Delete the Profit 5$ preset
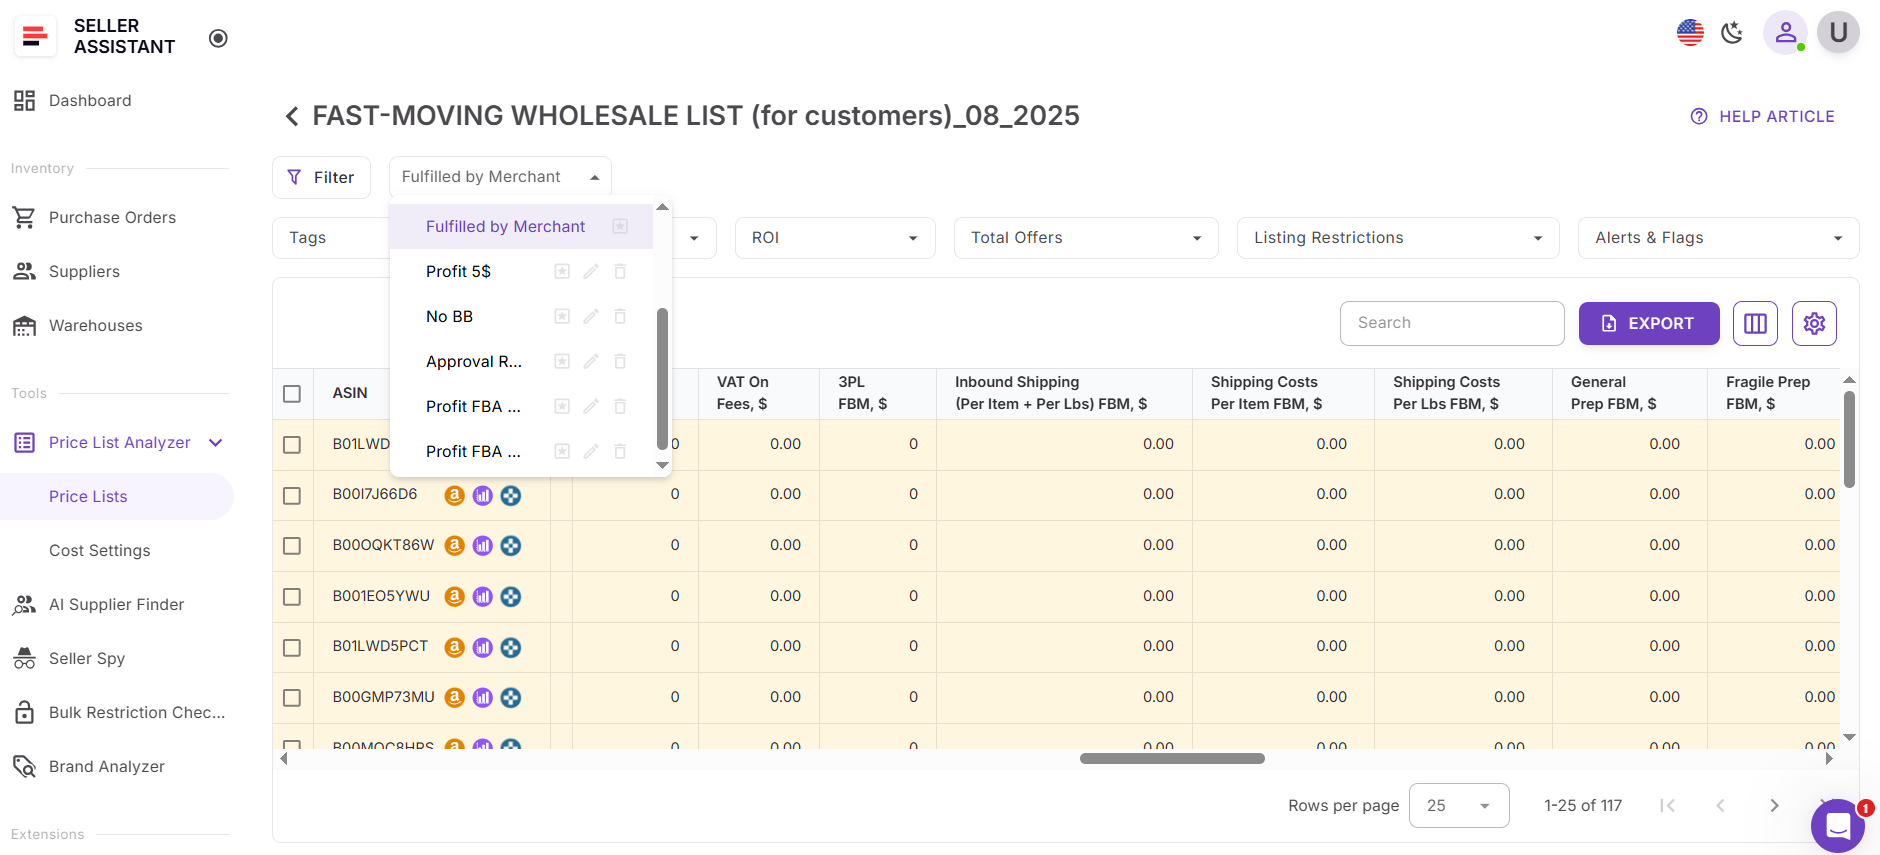 point(620,271)
